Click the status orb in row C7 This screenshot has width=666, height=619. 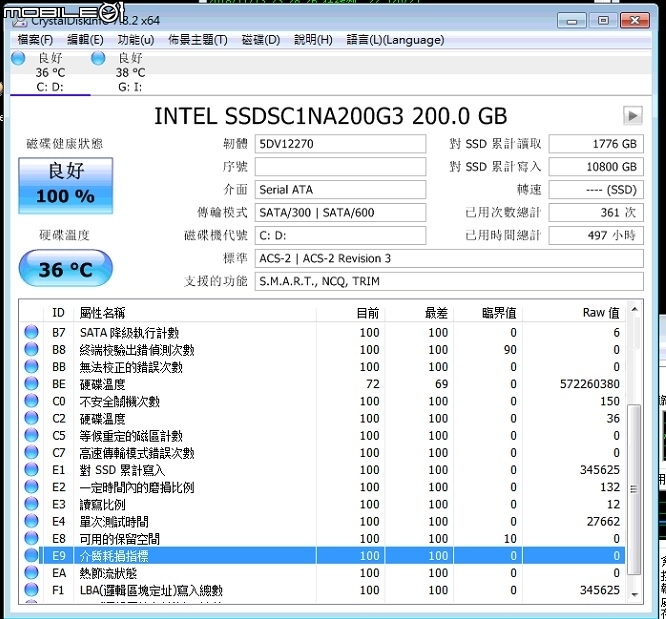click(31, 452)
